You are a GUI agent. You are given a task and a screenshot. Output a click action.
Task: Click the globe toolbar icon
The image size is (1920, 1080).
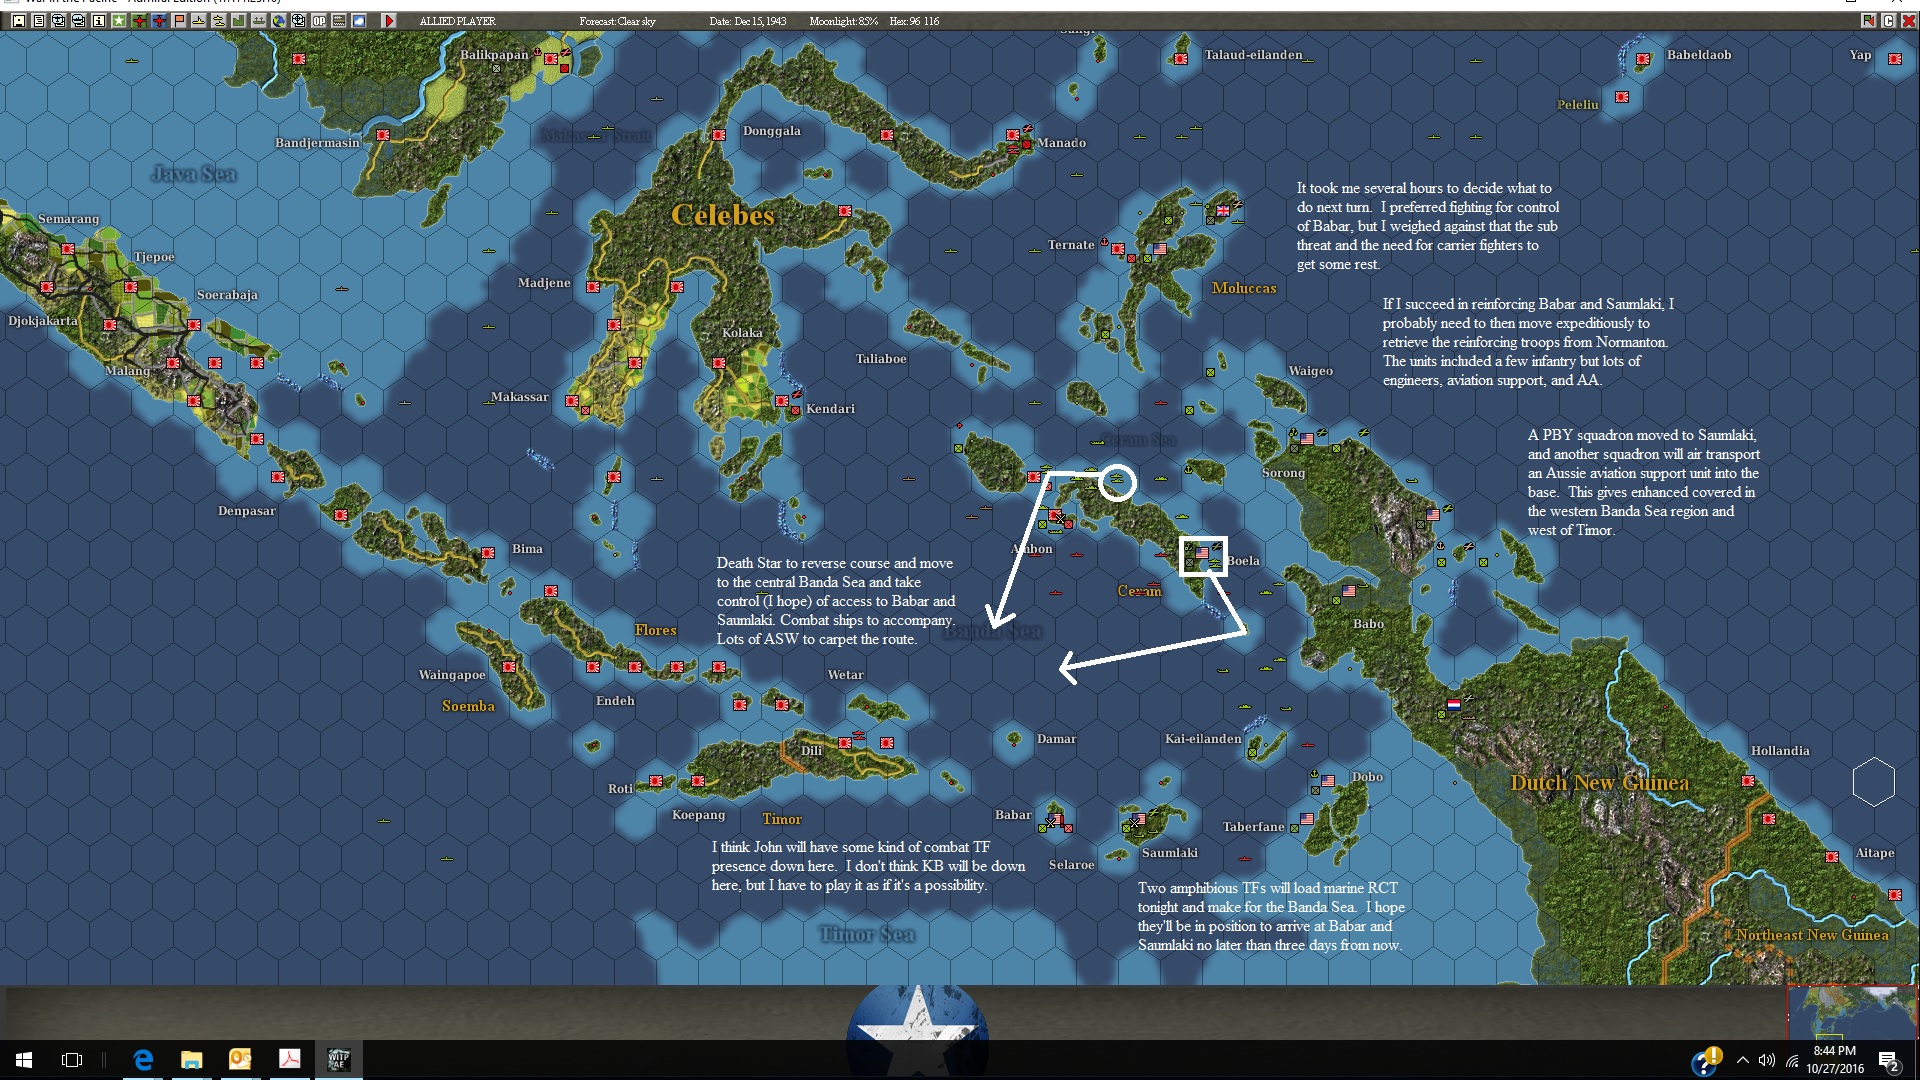[x=279, y=20]
